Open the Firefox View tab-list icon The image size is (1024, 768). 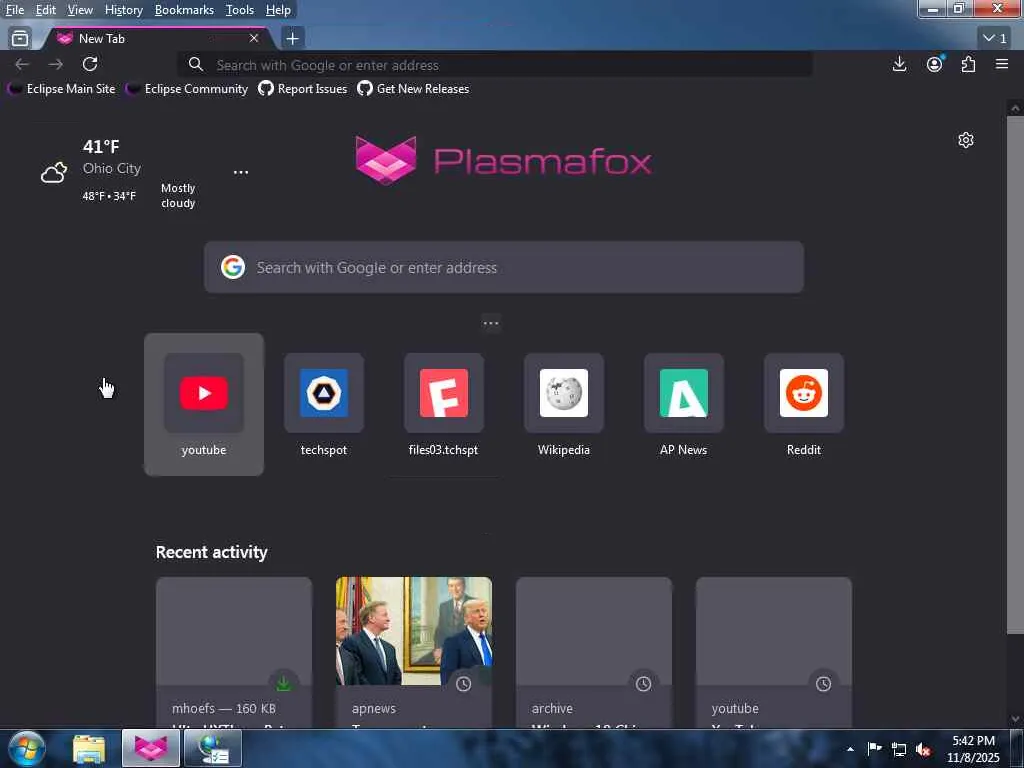tap(20, 39)
